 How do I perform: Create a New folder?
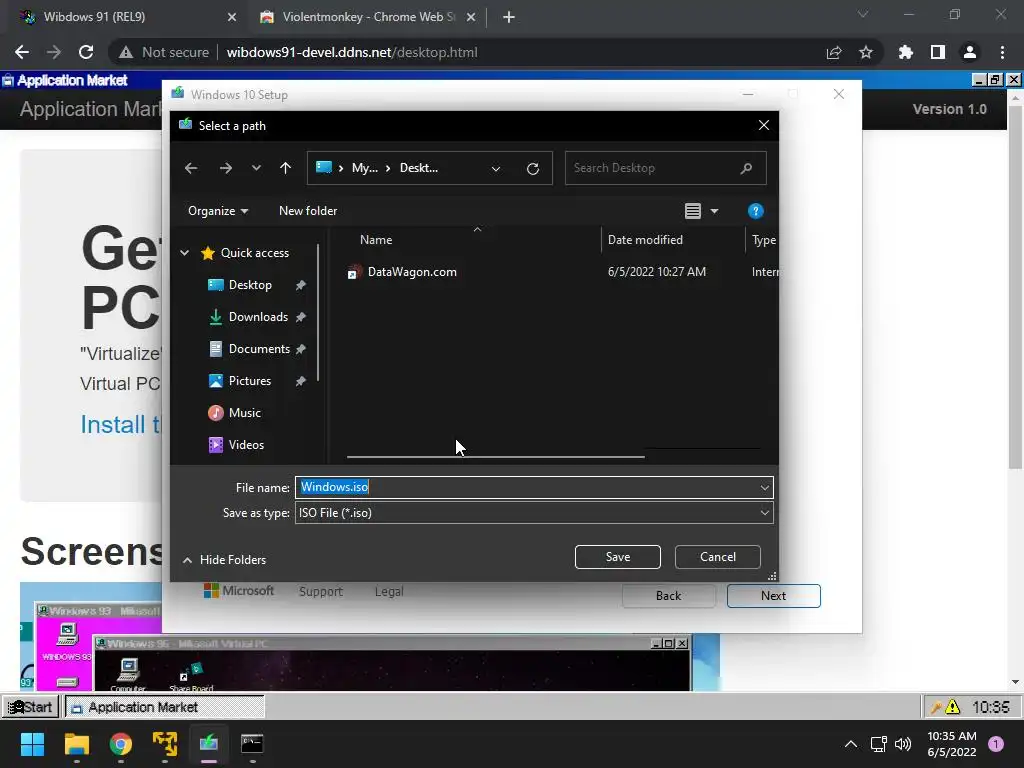pyautogui.click(x=308, y=211)
